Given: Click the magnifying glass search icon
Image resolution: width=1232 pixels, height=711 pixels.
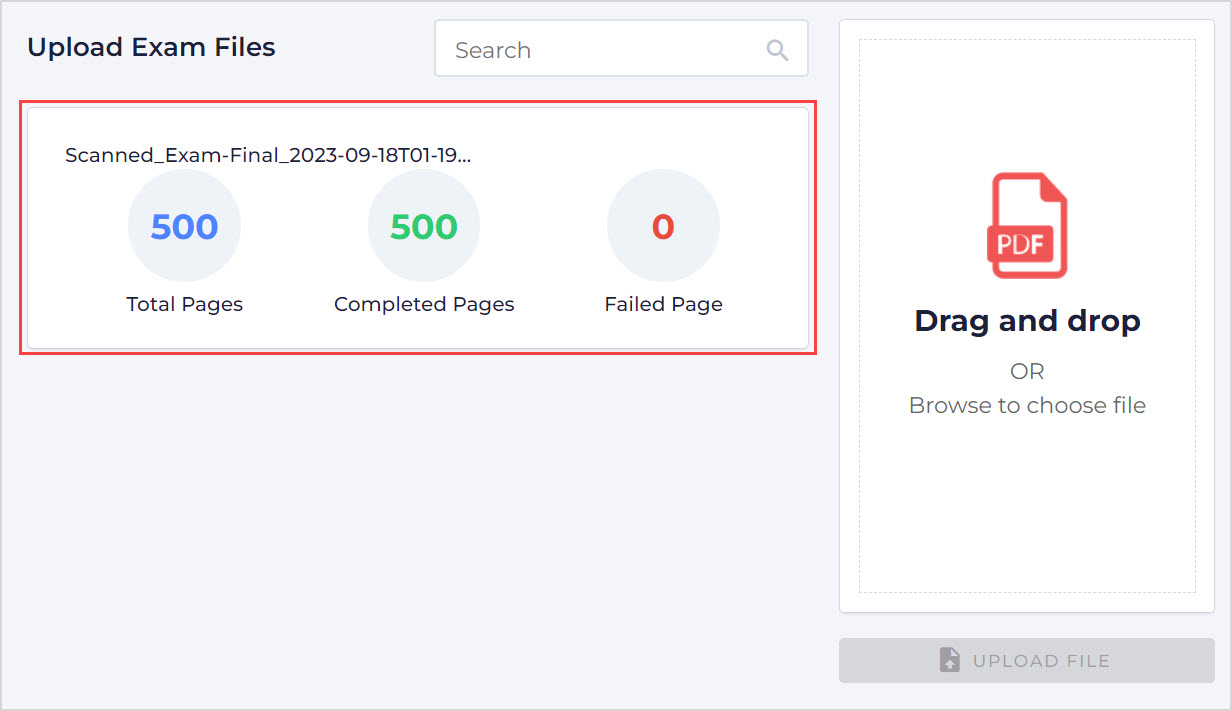Looking at the screenshot, I should [x=777, y=50].
